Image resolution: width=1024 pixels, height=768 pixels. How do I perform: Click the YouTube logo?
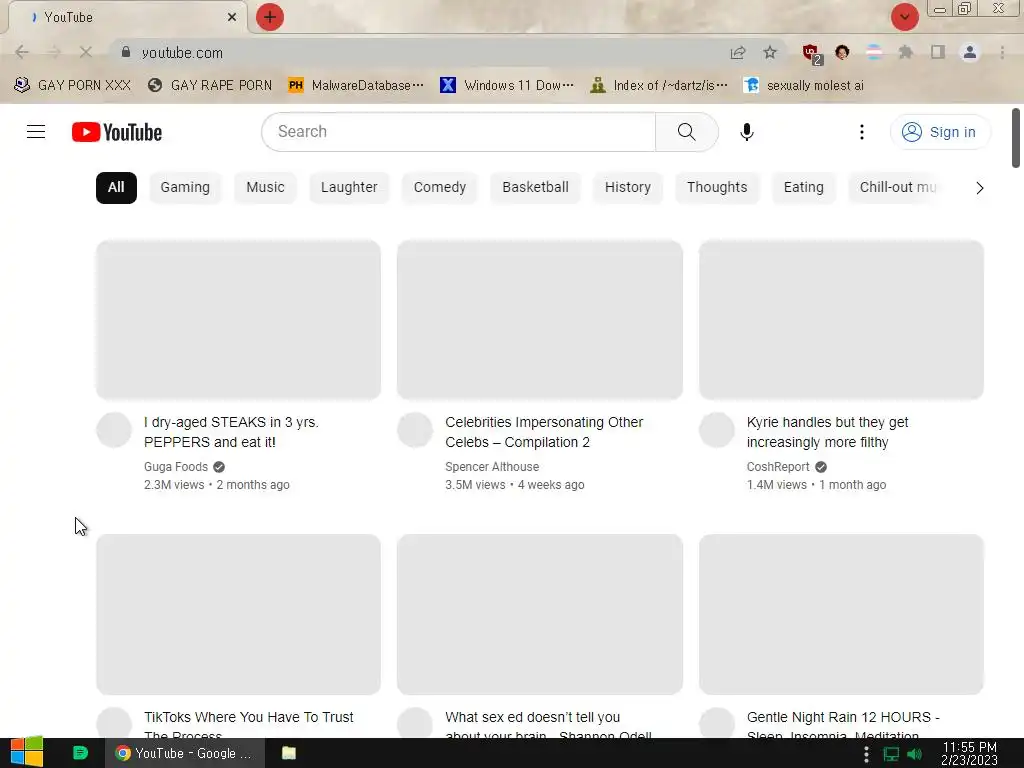(117, 132)
